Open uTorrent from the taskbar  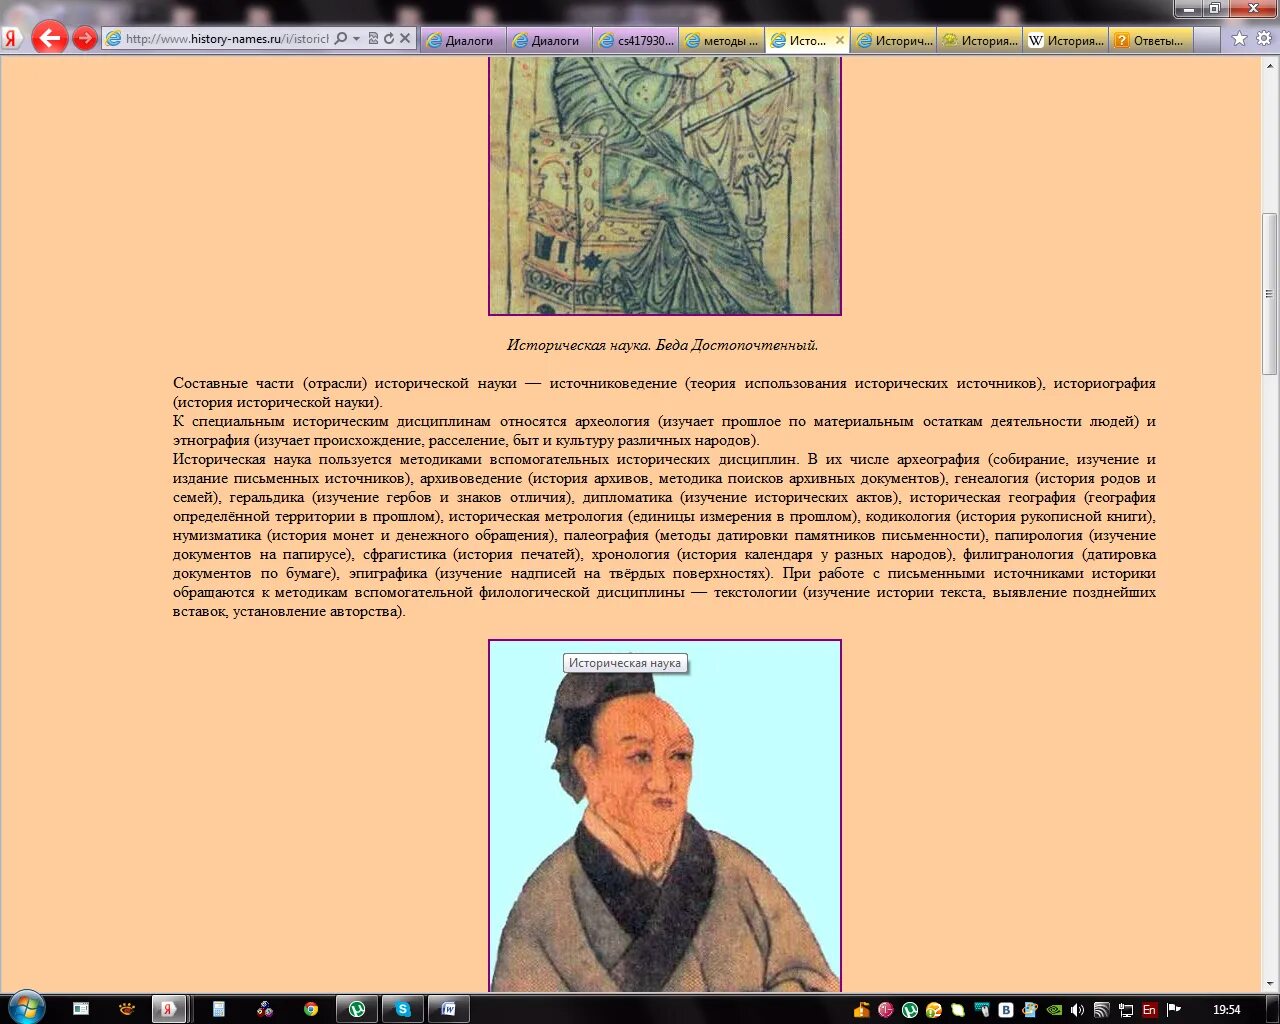click(x=357, y=1009)
